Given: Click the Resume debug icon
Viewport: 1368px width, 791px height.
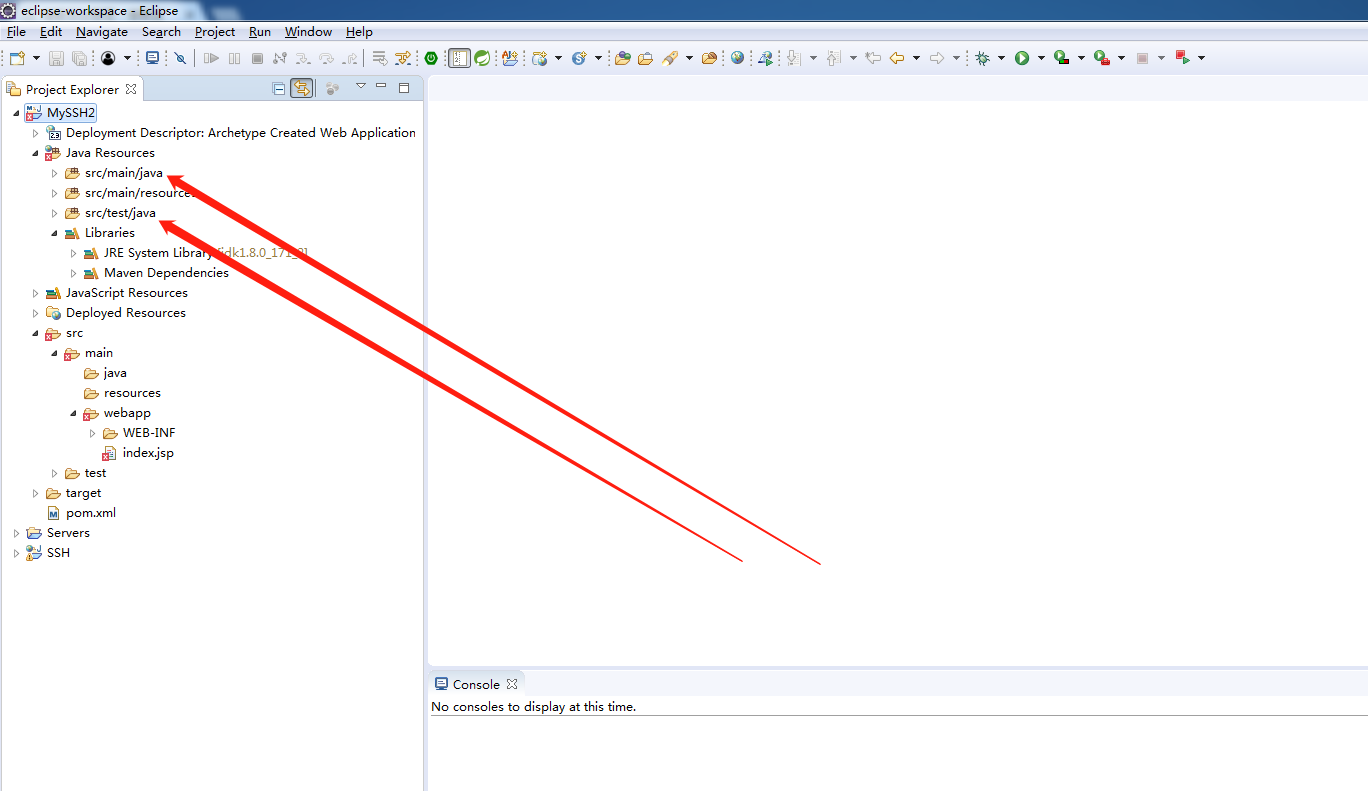Looking at the screenshot, I should coord(211,58).
